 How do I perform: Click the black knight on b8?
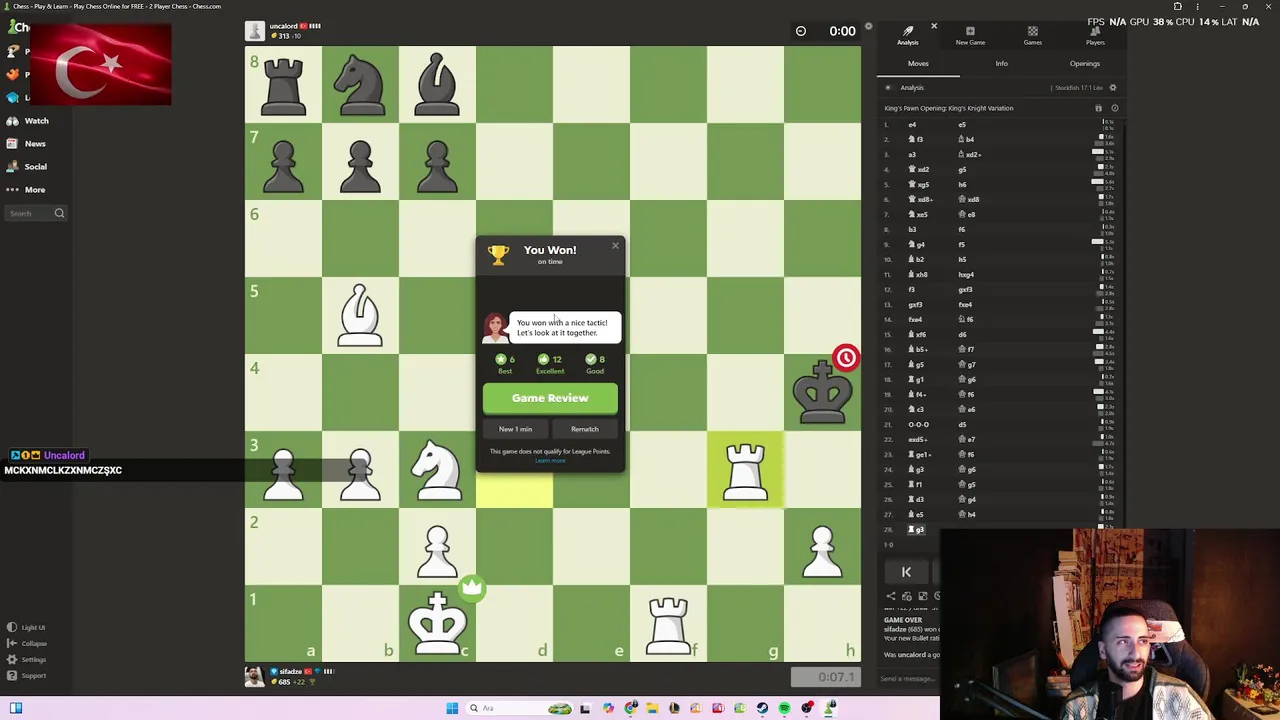pos(360,85)
